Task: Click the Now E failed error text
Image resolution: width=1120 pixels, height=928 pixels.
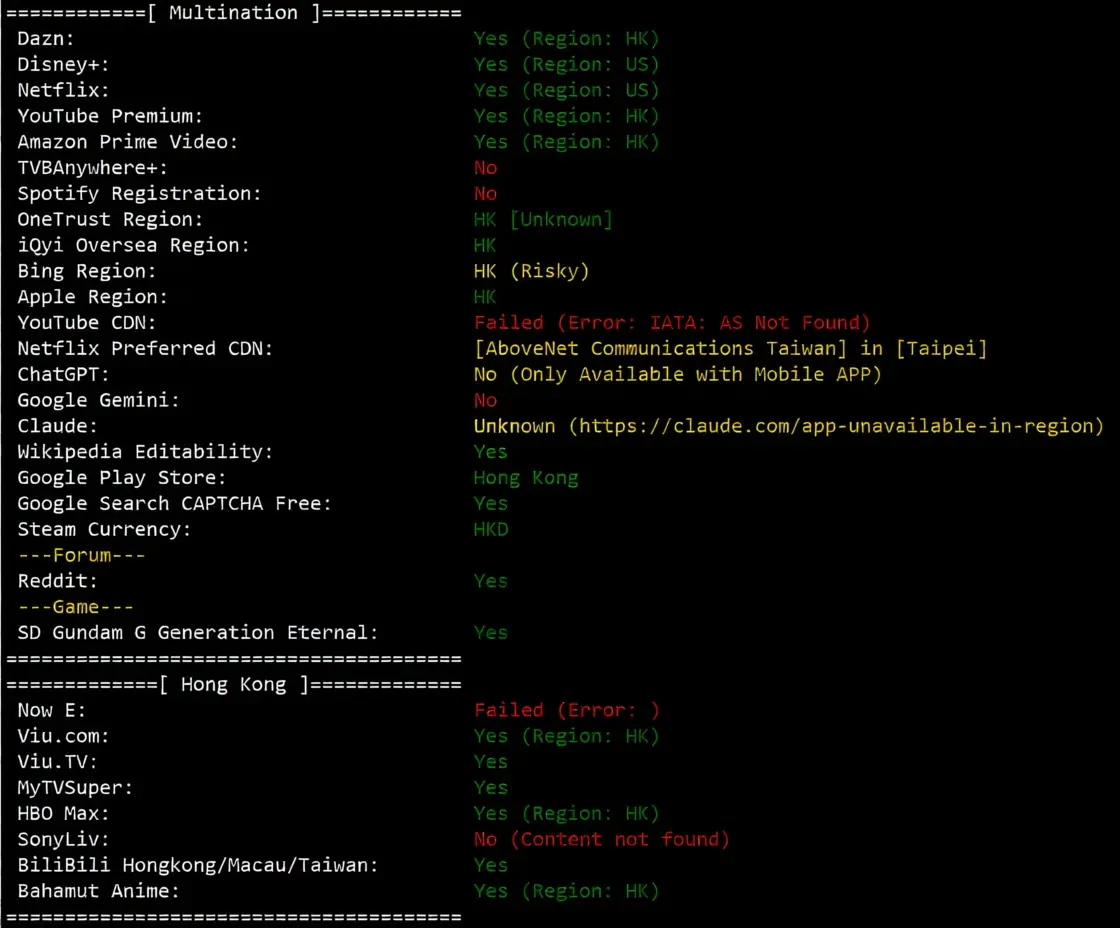Action: (x=566, y=710)
